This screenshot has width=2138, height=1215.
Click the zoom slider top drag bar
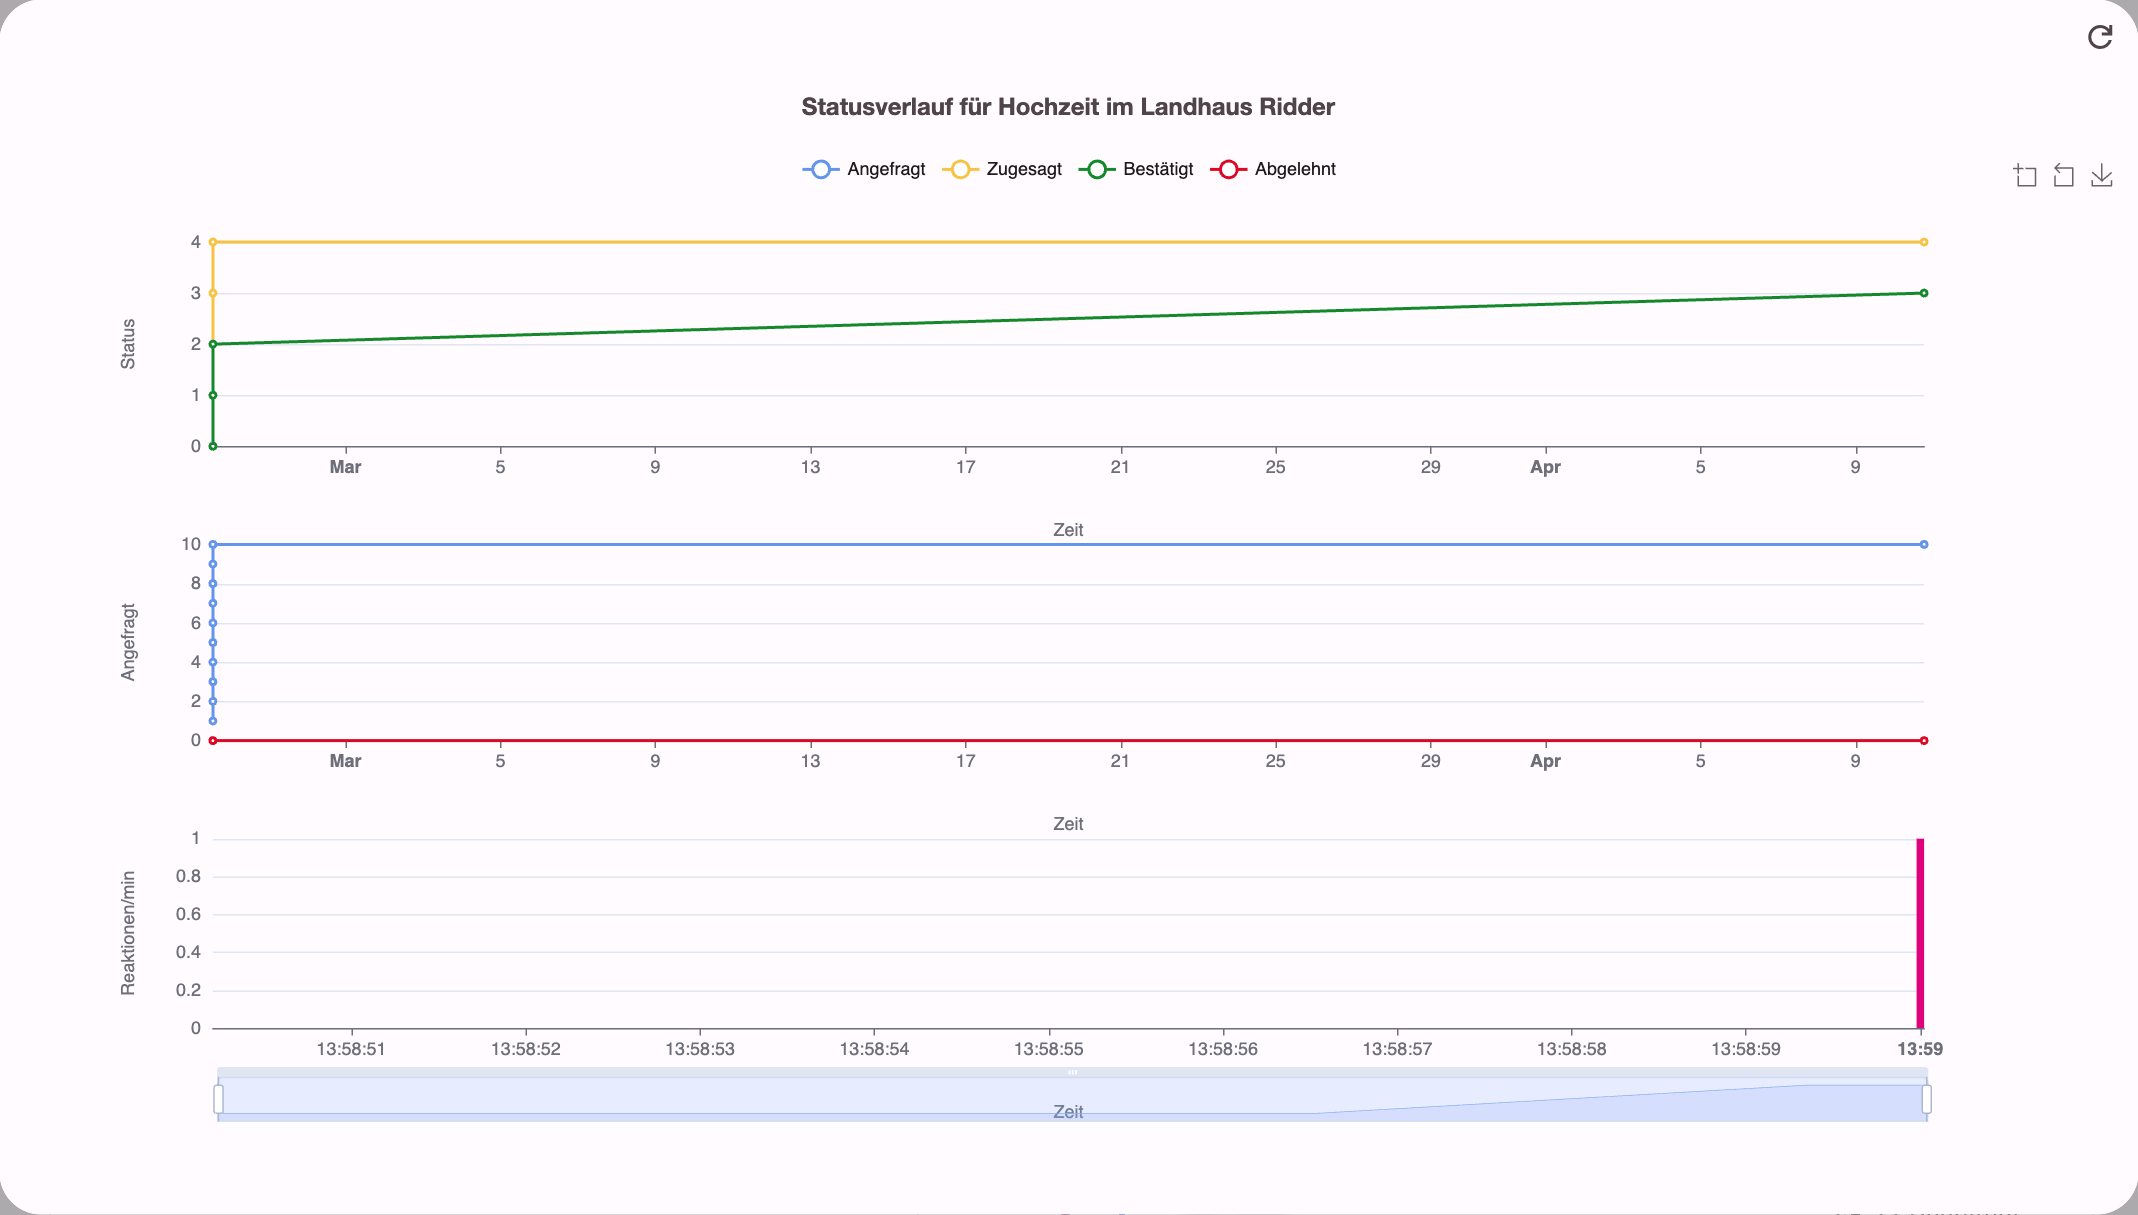click(x=1072, y=1072)
